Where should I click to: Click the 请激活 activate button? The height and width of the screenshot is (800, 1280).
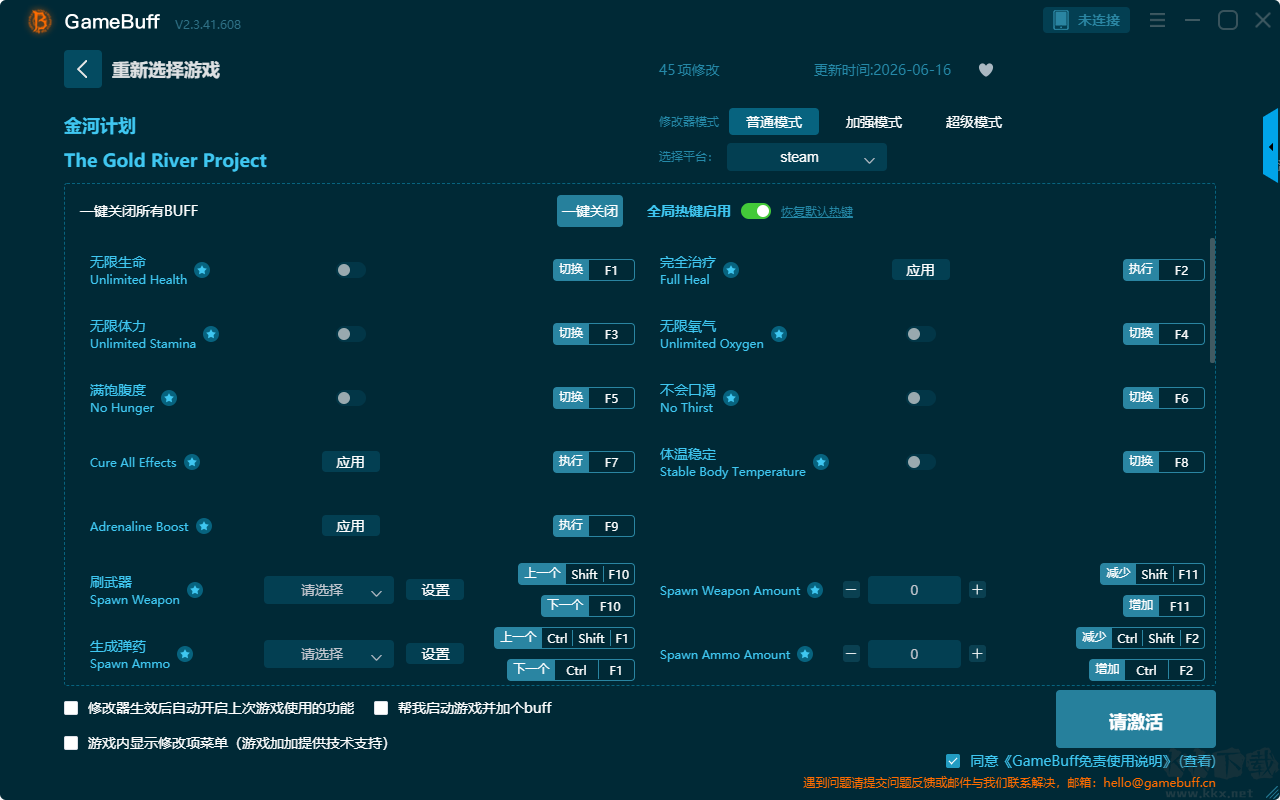[x=1136, y=721]
